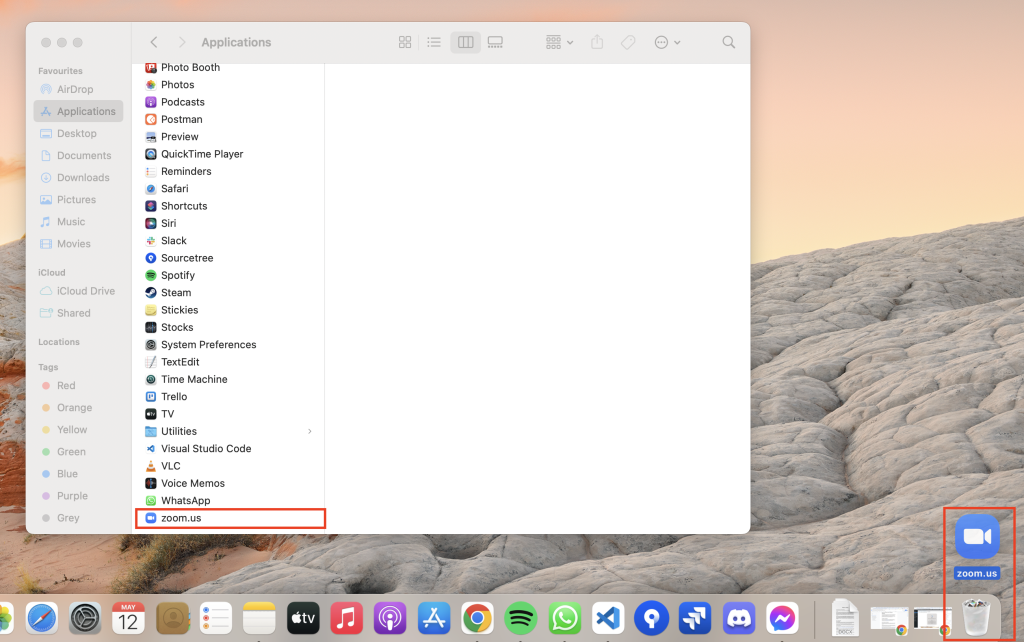Open Music from the Dock
This screenshot has width=1024, height=642.
(346, 618)
